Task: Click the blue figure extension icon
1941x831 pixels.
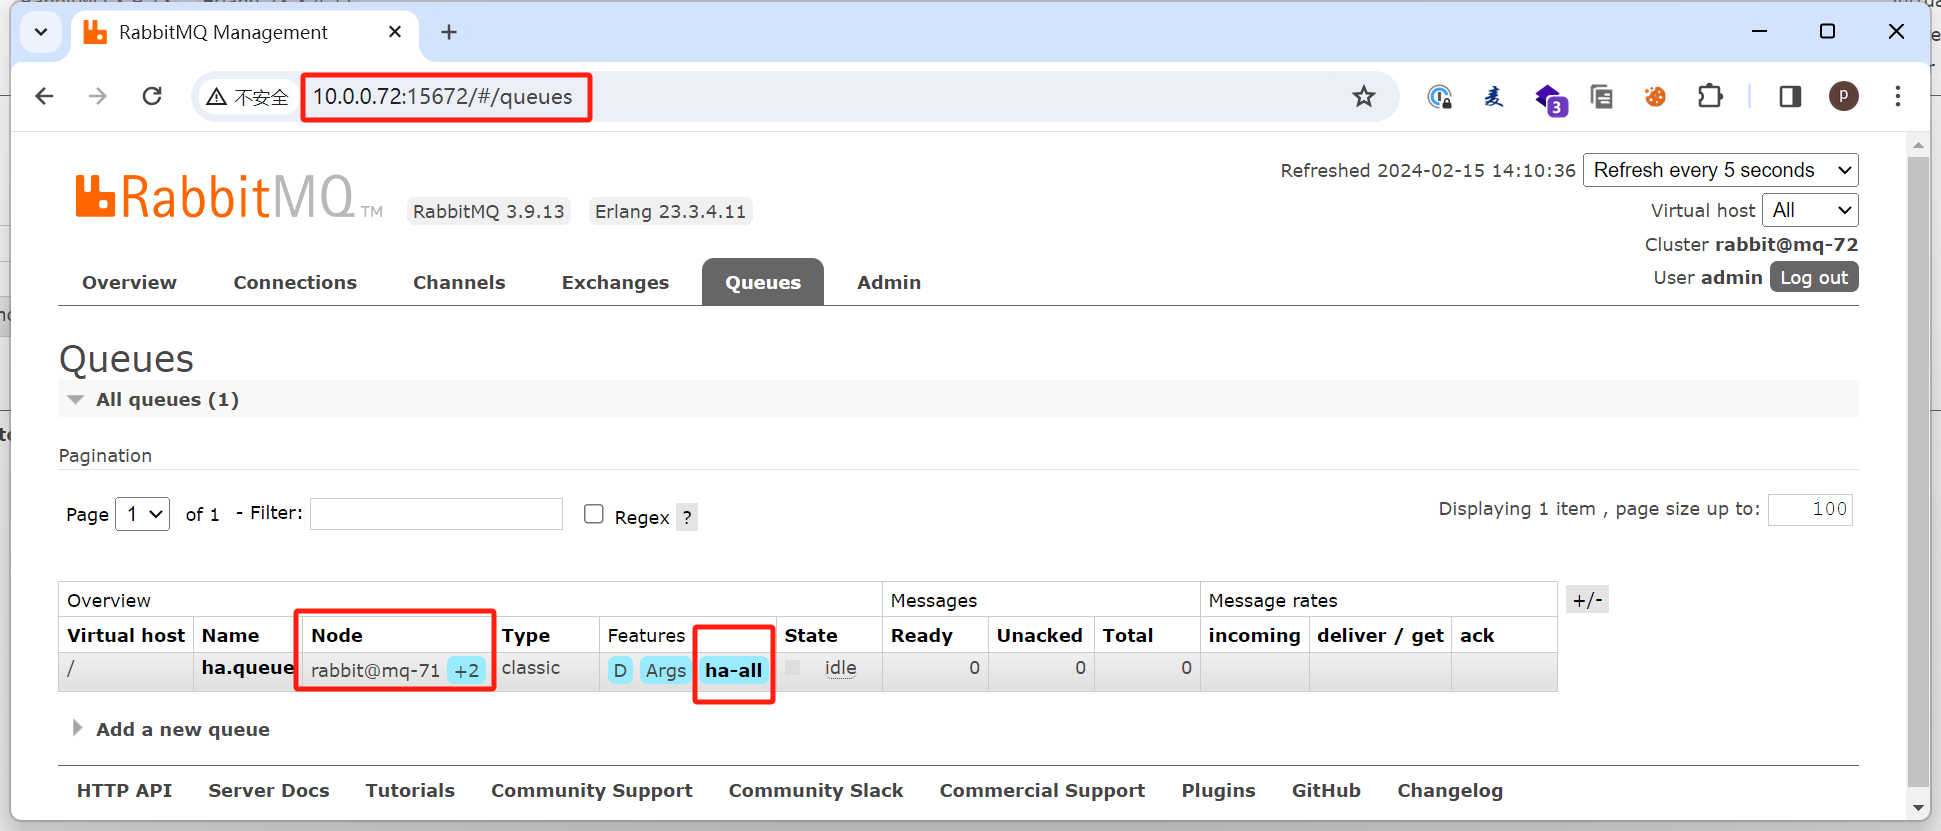Action: (1493, 96)
